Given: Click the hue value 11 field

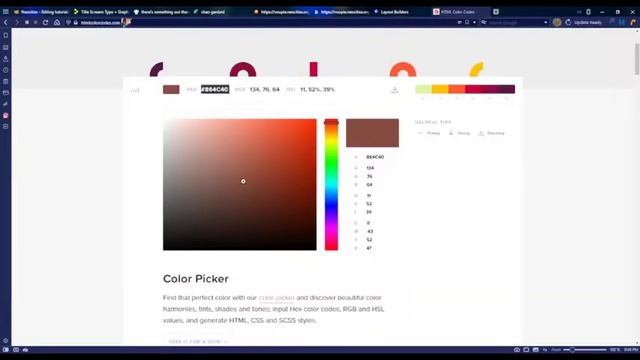Looking at the screenshot, I should coord(369,196).
